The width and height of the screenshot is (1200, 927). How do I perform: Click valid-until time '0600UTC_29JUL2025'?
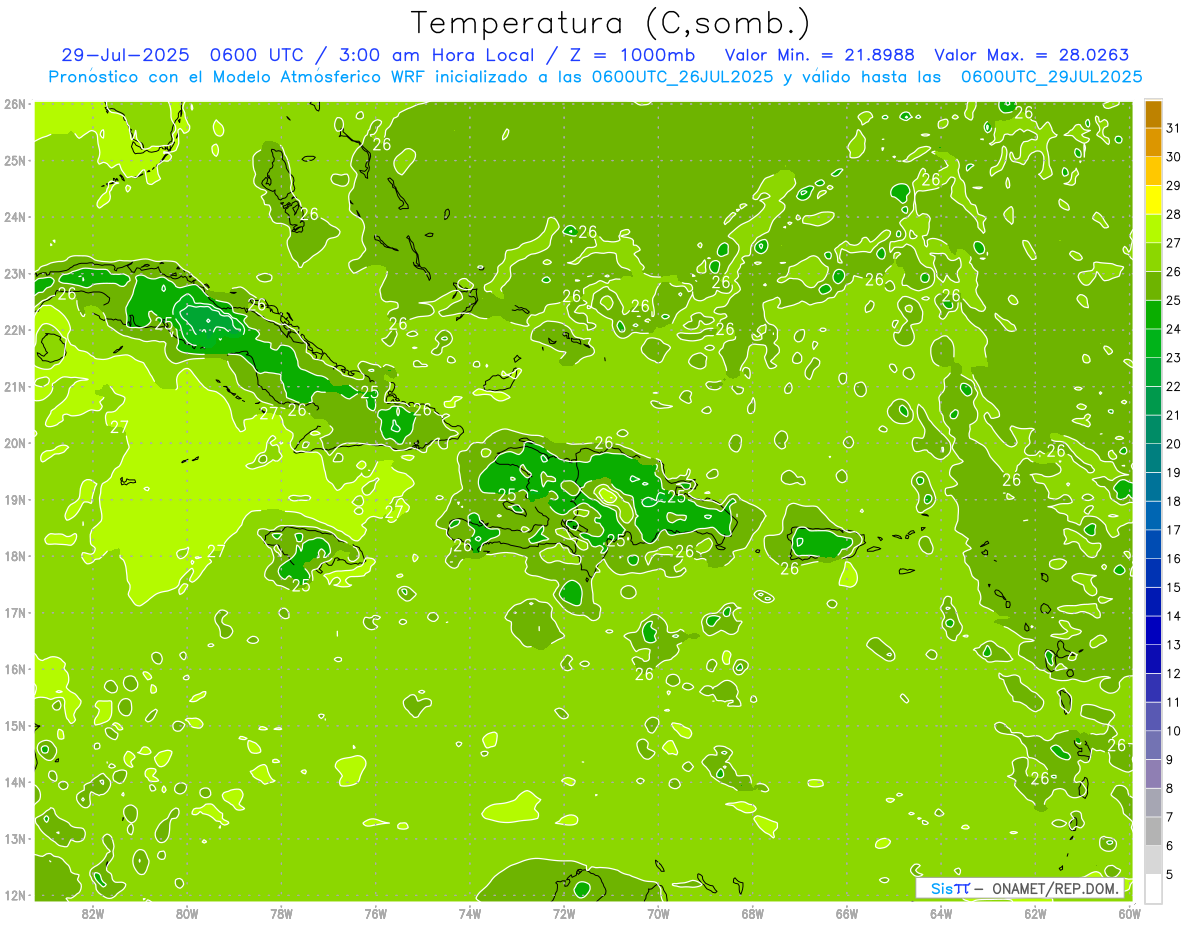pyautogui.click(x=1052, y=76)
